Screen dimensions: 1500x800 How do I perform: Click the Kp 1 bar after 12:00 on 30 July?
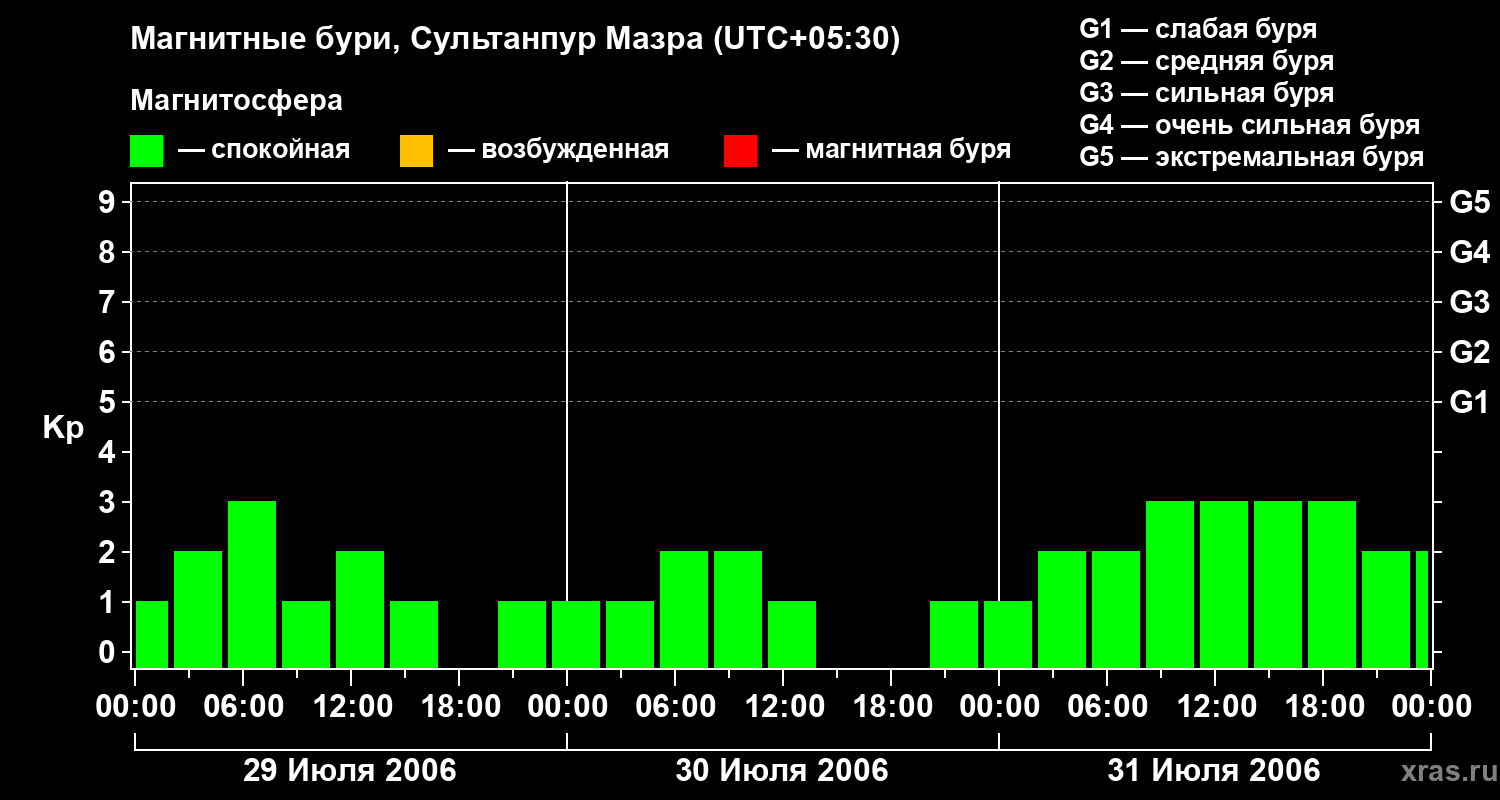coord(792,634)
